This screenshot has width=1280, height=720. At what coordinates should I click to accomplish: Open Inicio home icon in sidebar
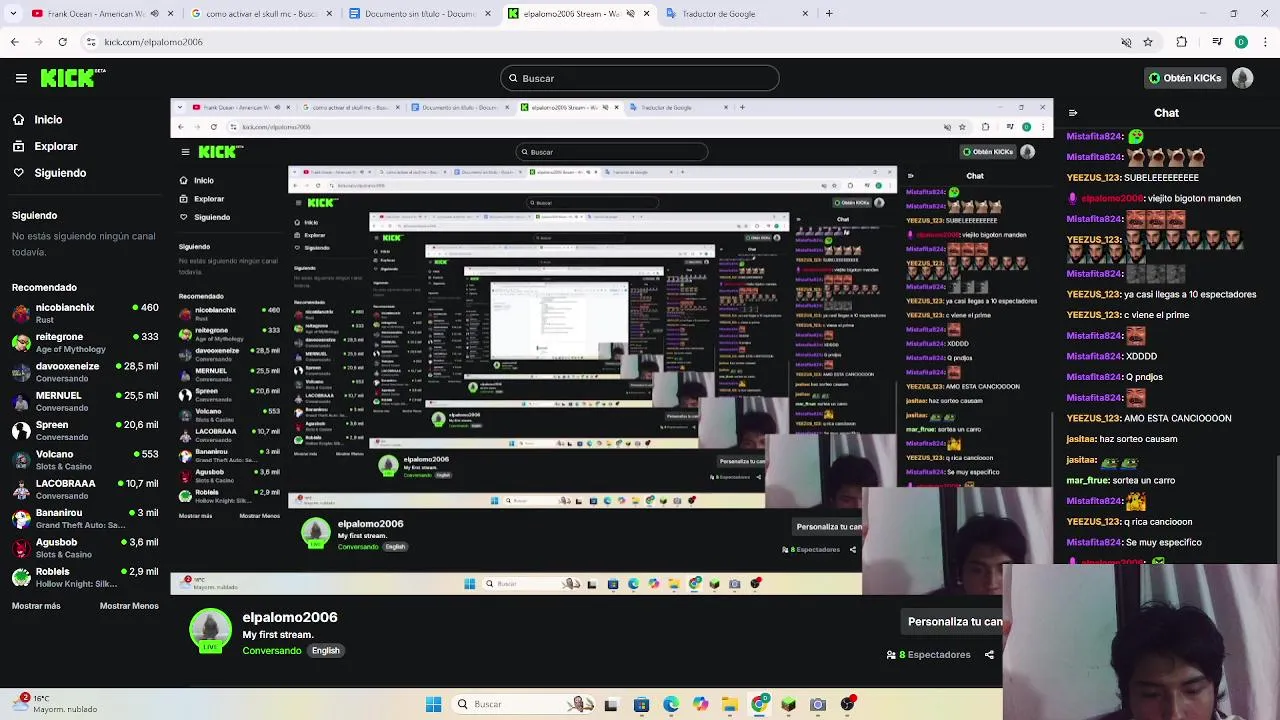click(x=18, y=119)
